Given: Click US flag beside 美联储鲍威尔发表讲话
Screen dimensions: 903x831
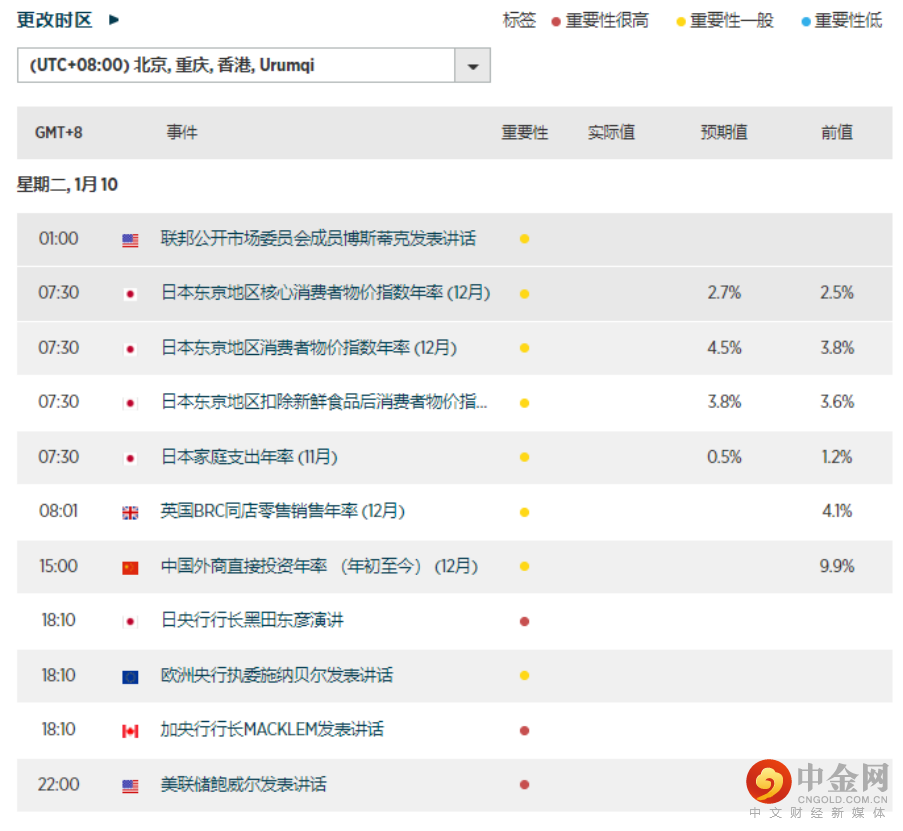Looking at the screenshot, I should (130, 786).
